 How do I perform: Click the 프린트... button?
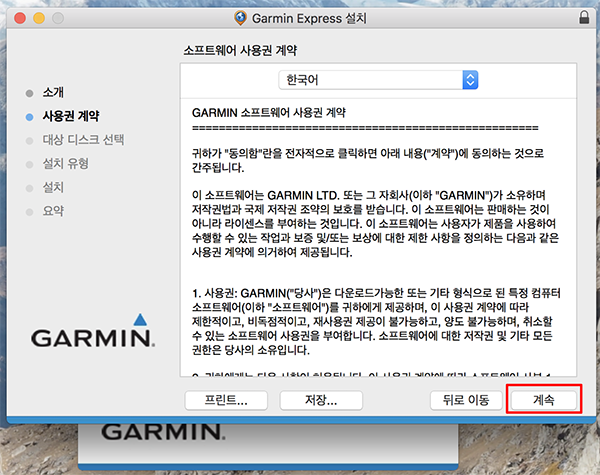coord(226,400)
